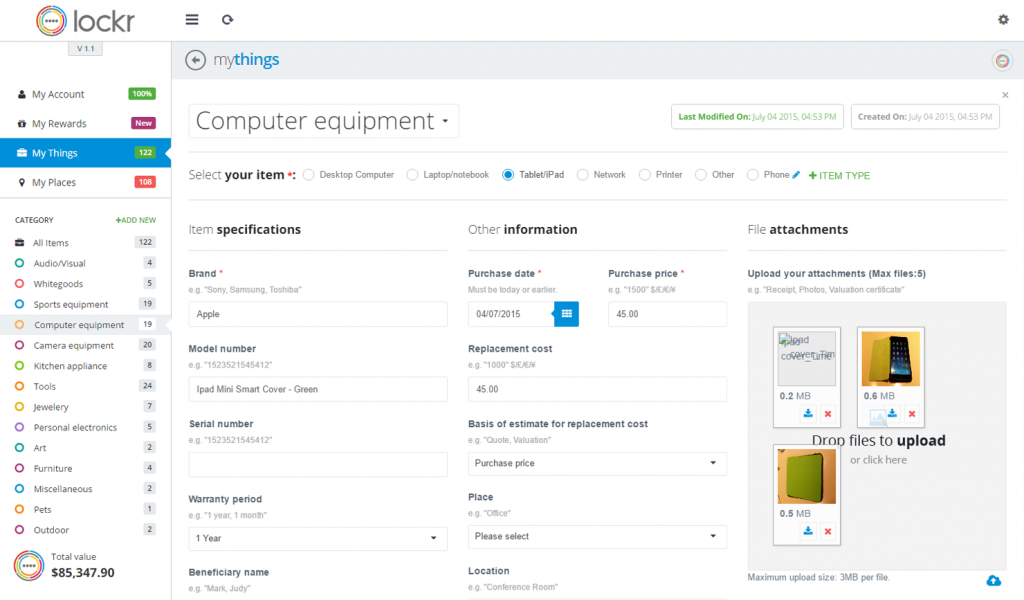Delete the 0.2 MB attachment
Viewport: 1024px width, 600px height.
828,413
